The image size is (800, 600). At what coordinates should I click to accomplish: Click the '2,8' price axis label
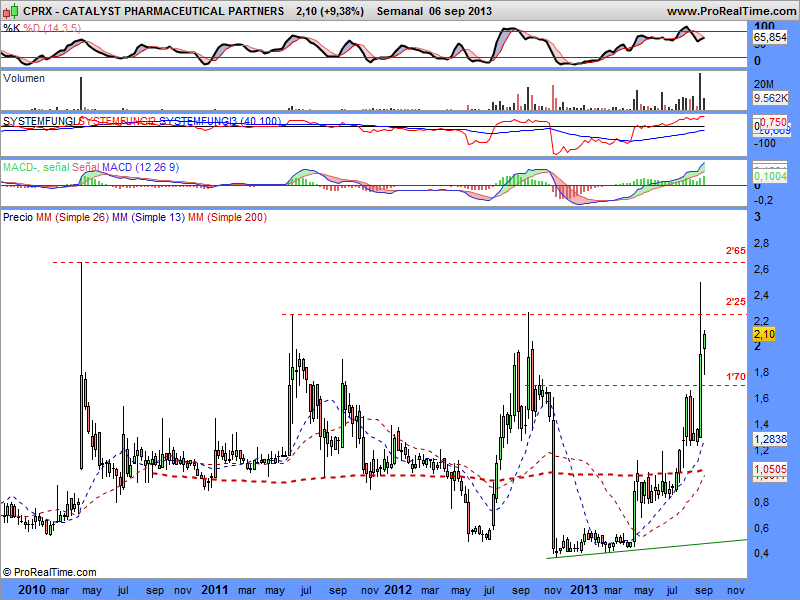coord(762,243)
